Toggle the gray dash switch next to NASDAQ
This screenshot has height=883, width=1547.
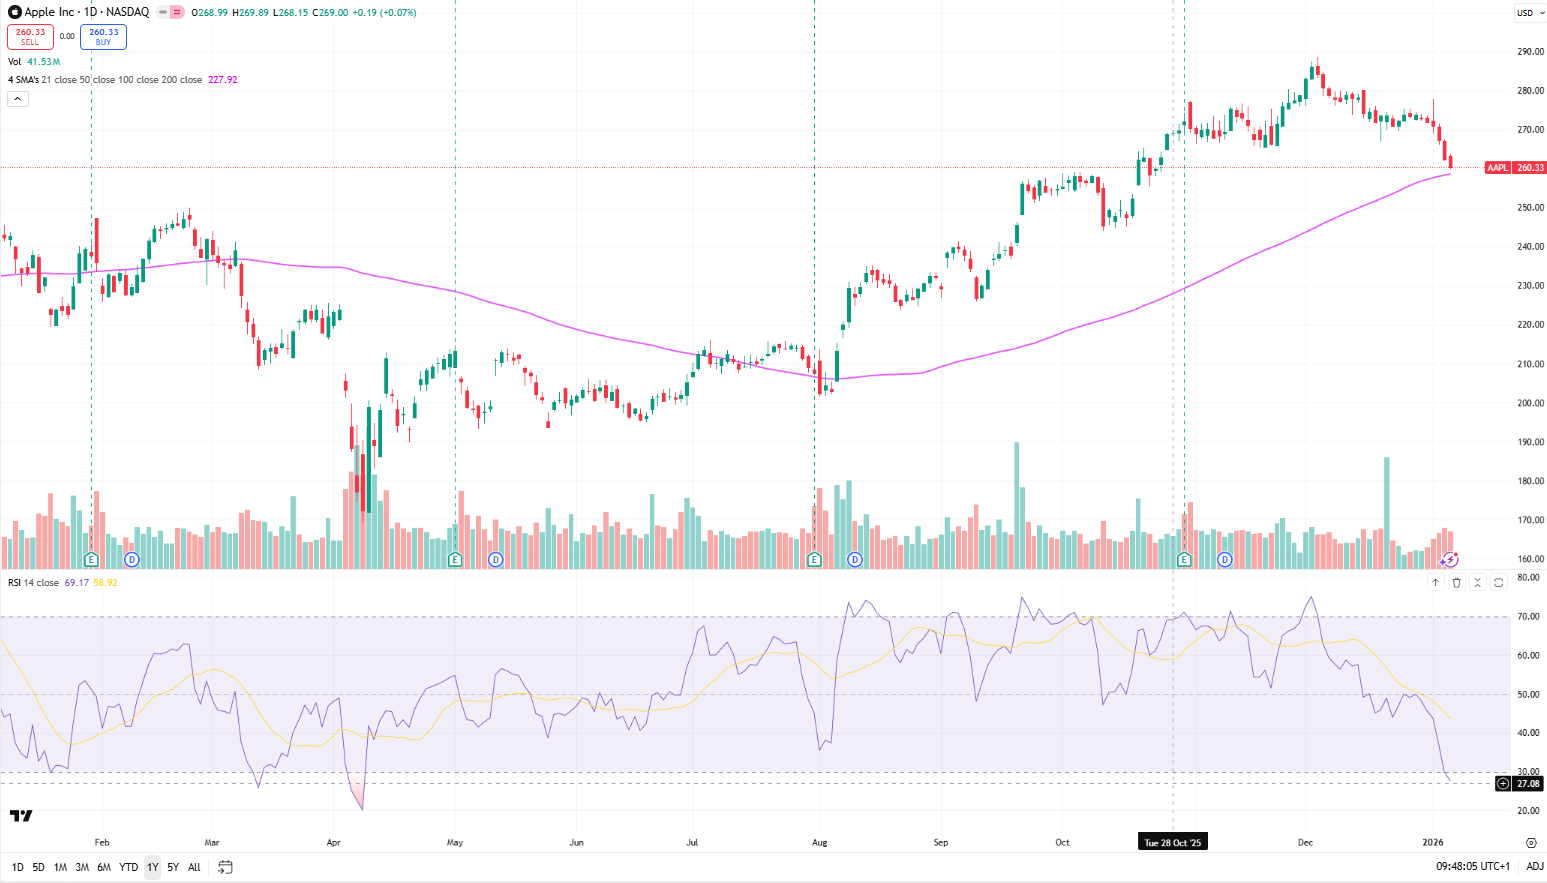[x=163, y=13]
